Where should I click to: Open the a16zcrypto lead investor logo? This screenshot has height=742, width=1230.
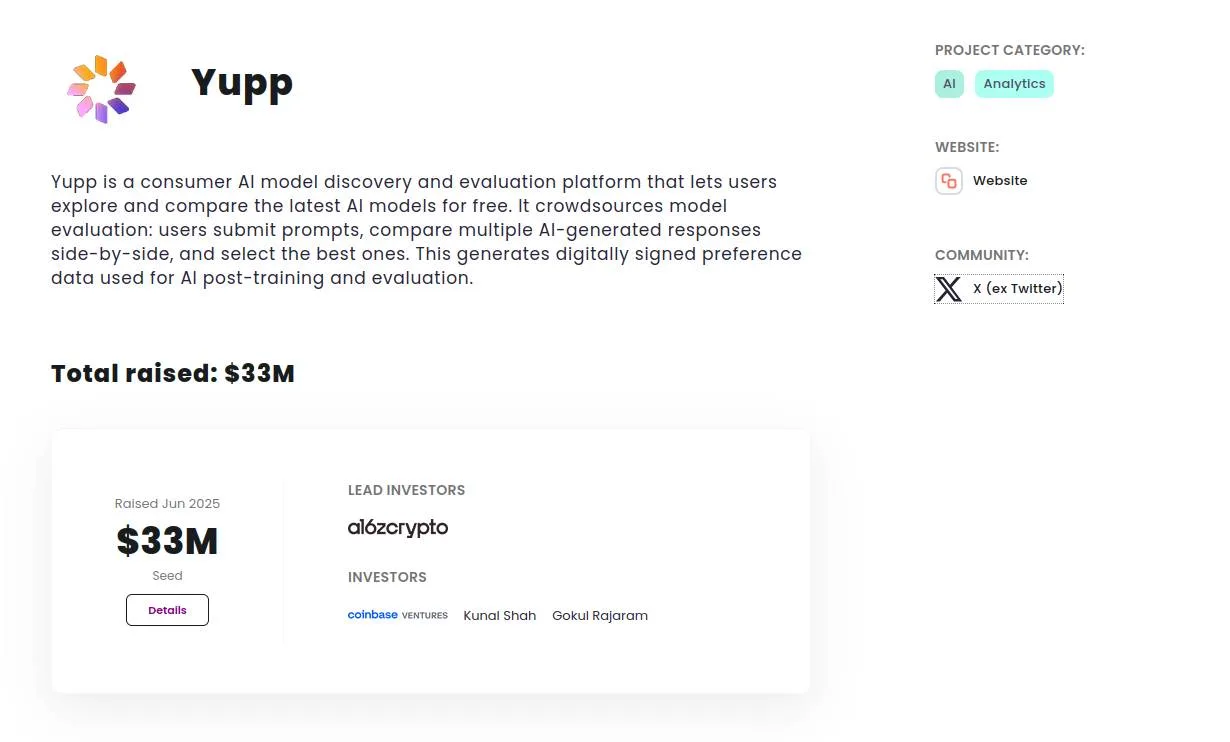tap(398, 528)
